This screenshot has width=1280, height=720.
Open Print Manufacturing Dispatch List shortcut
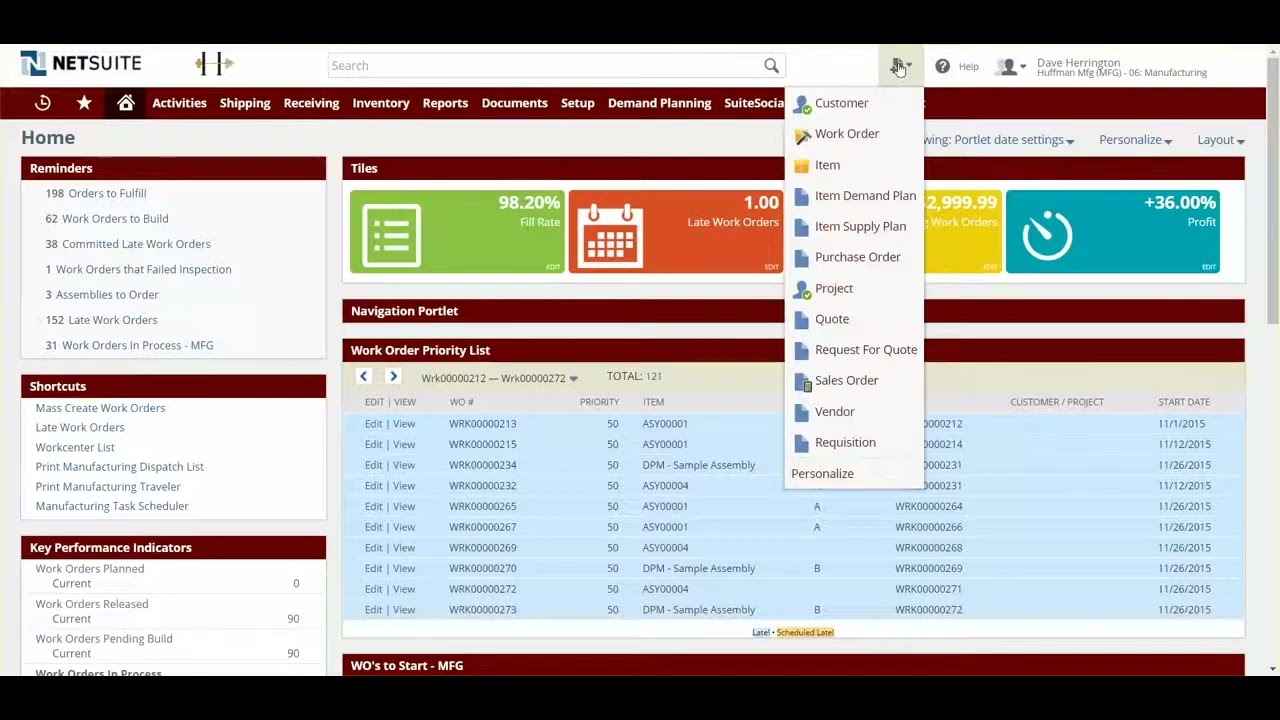(x=119, y=467)
